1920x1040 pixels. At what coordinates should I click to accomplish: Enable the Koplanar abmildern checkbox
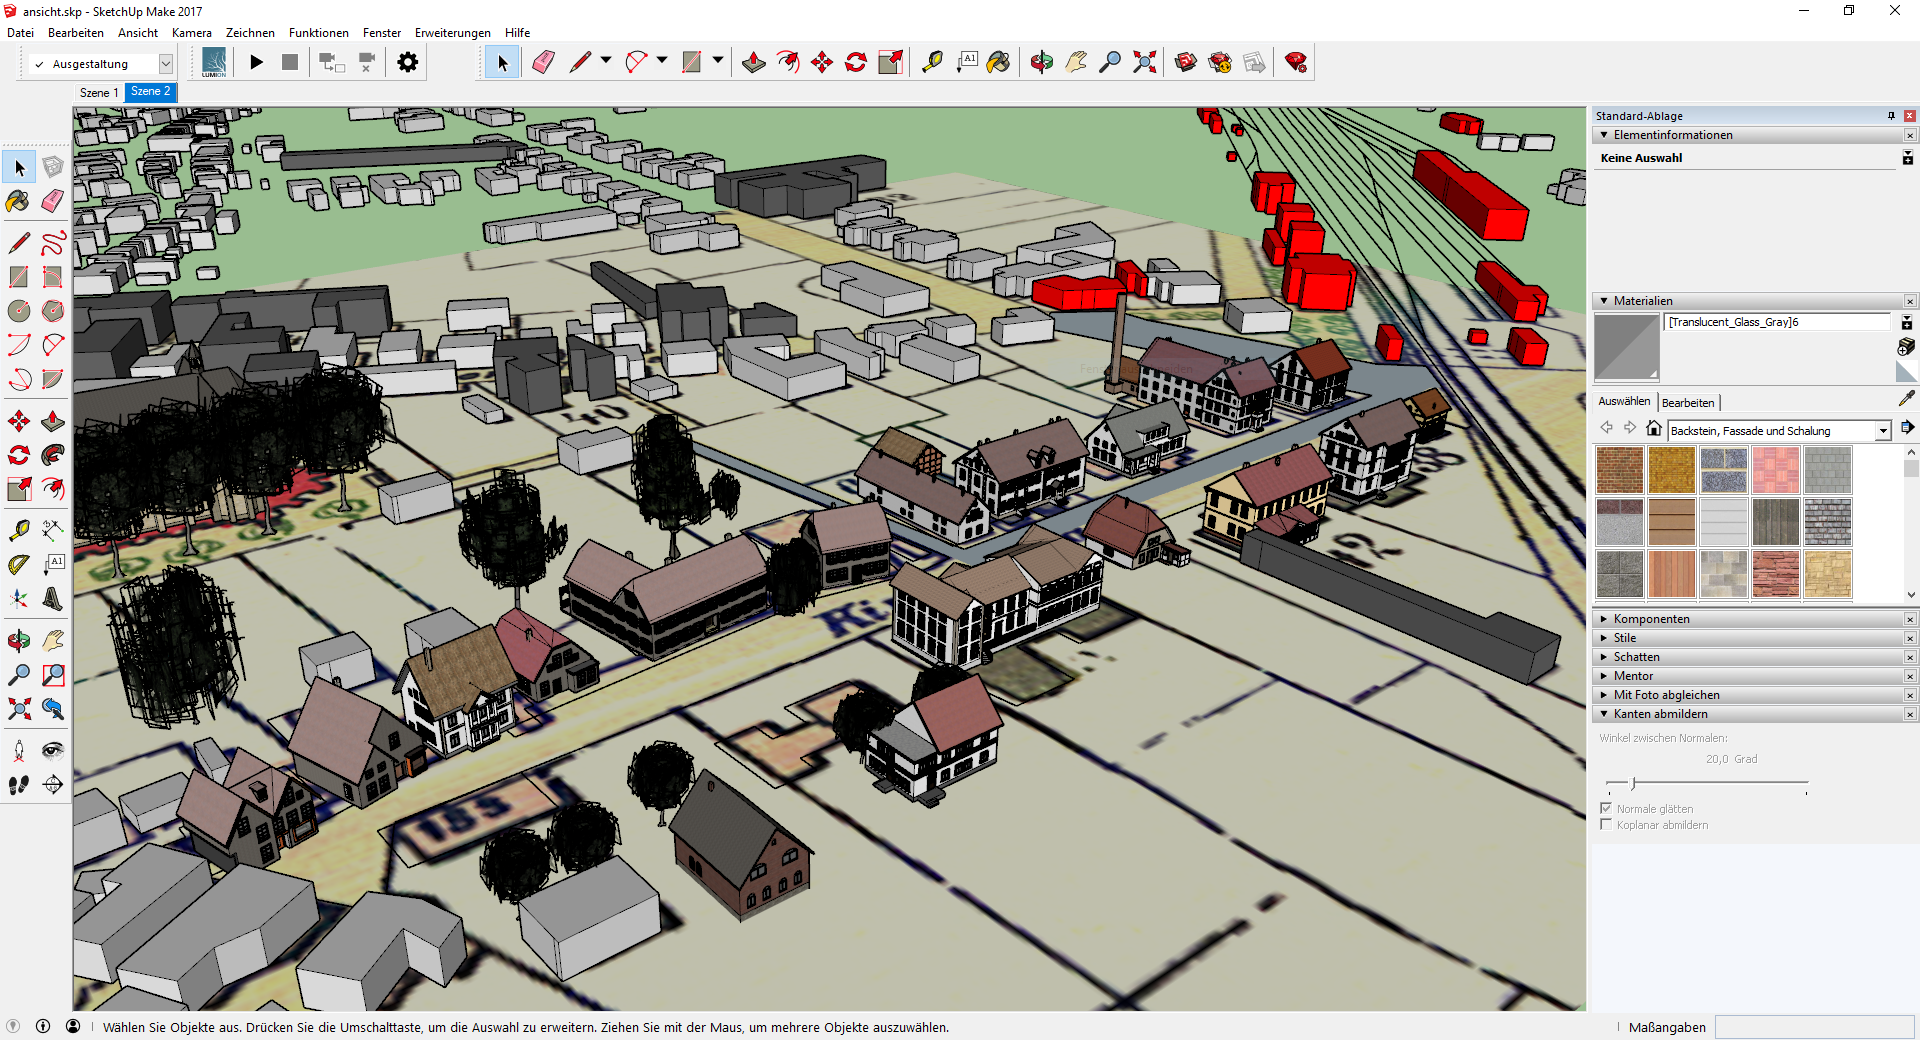click(x=1606, y=825)
